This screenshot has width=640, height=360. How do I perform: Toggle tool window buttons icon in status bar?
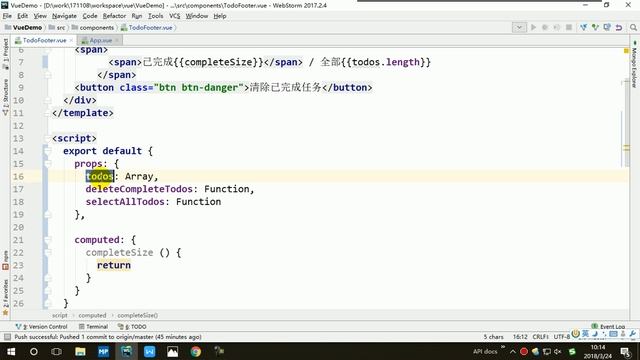(7, 337)
